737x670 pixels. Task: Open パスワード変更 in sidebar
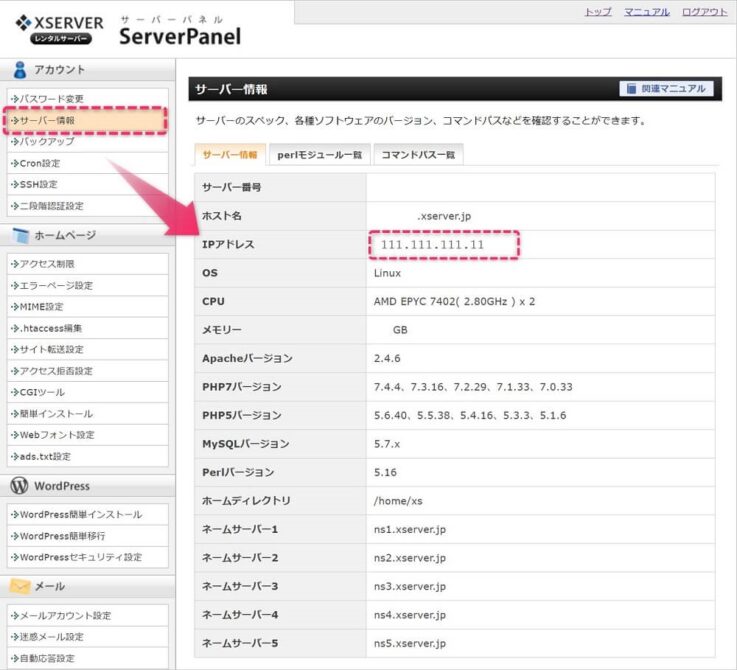coord(87,99)
